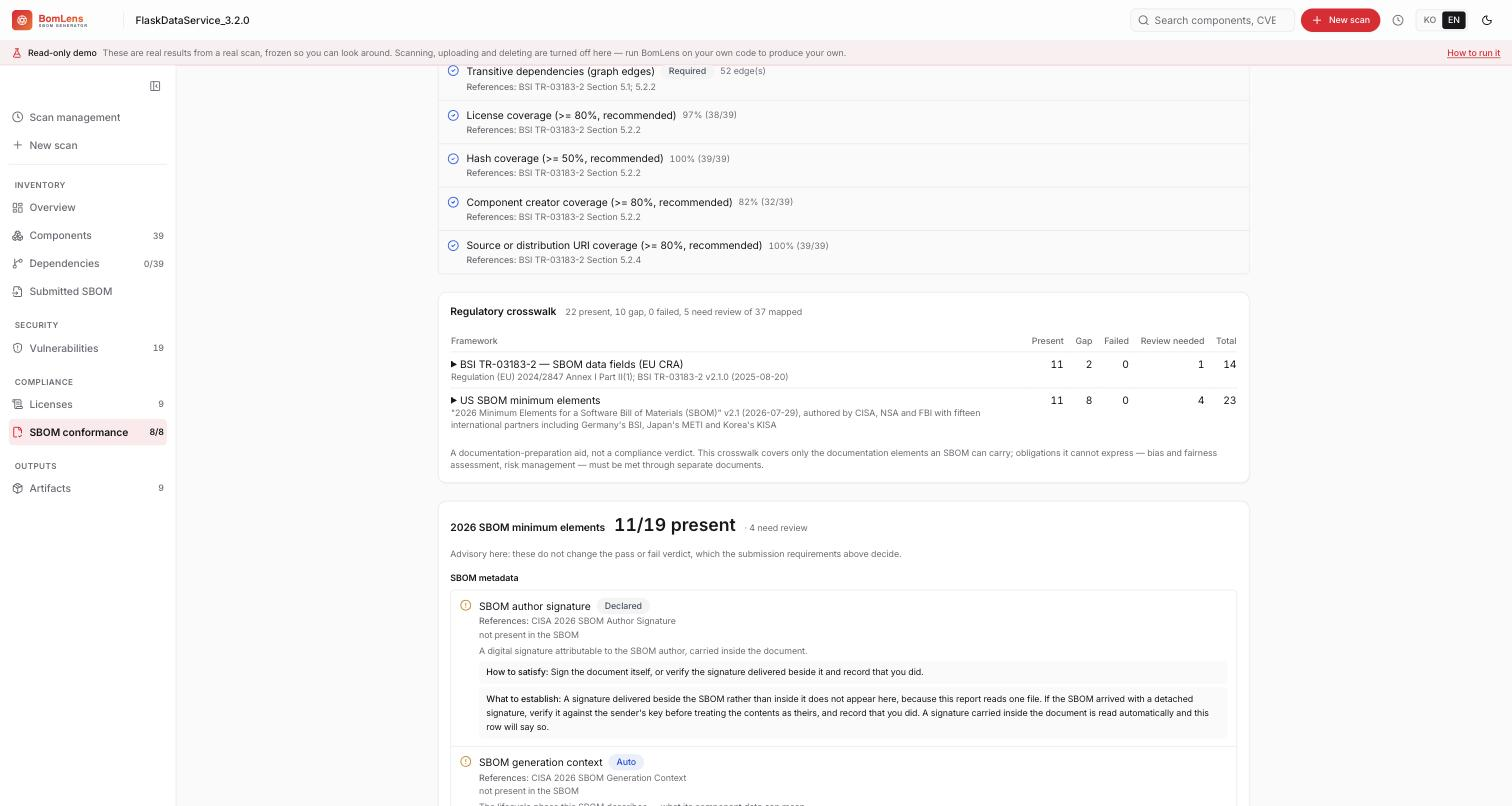Click warning icon beside SBOM generation context

465,761
